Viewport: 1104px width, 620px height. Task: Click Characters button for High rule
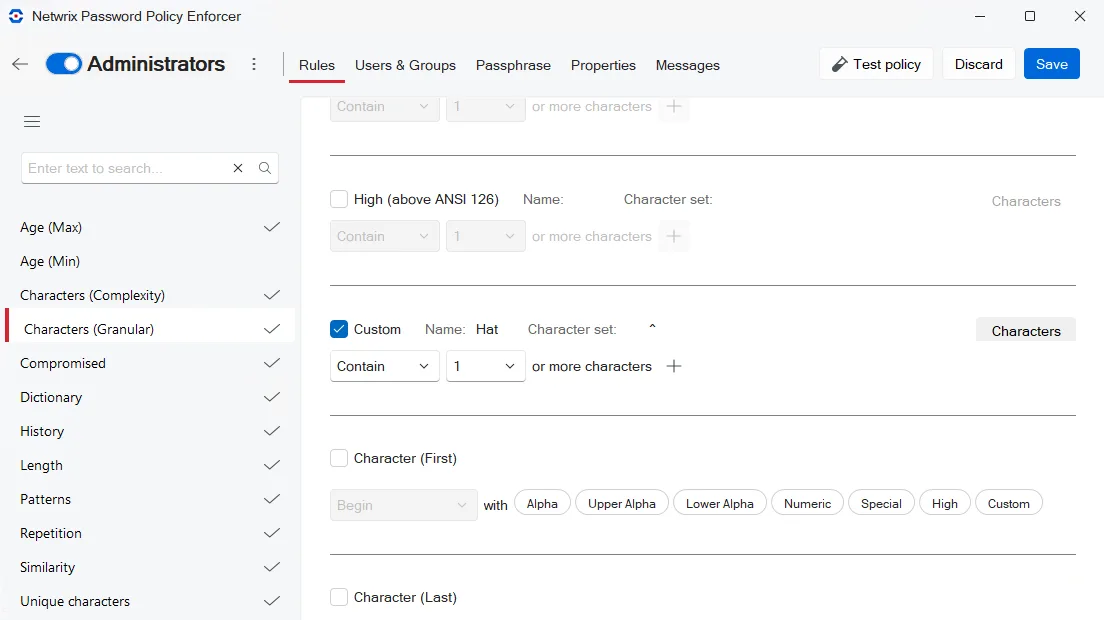(x=1026, y=201)
